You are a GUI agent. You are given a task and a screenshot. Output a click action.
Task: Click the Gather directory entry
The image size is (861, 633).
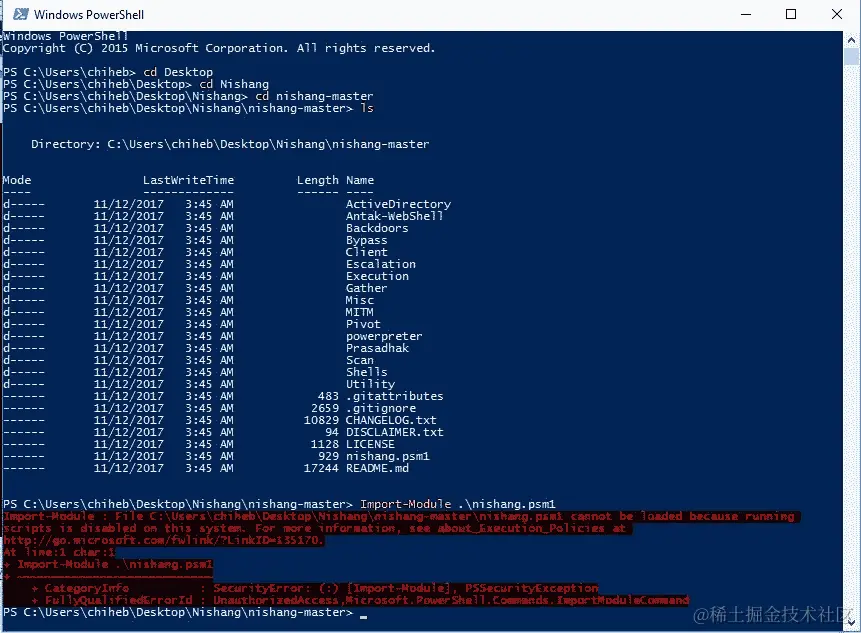366,288
